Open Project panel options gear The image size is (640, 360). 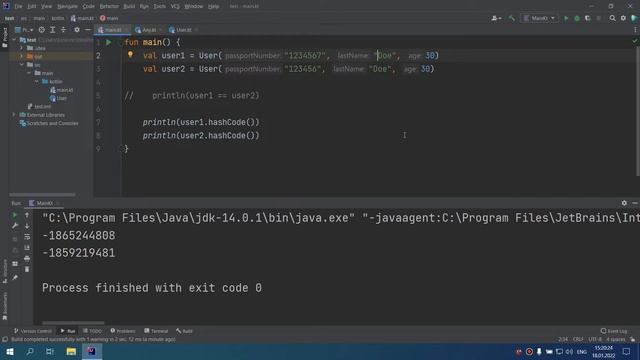pyautogui.click(x=77, y=30)
